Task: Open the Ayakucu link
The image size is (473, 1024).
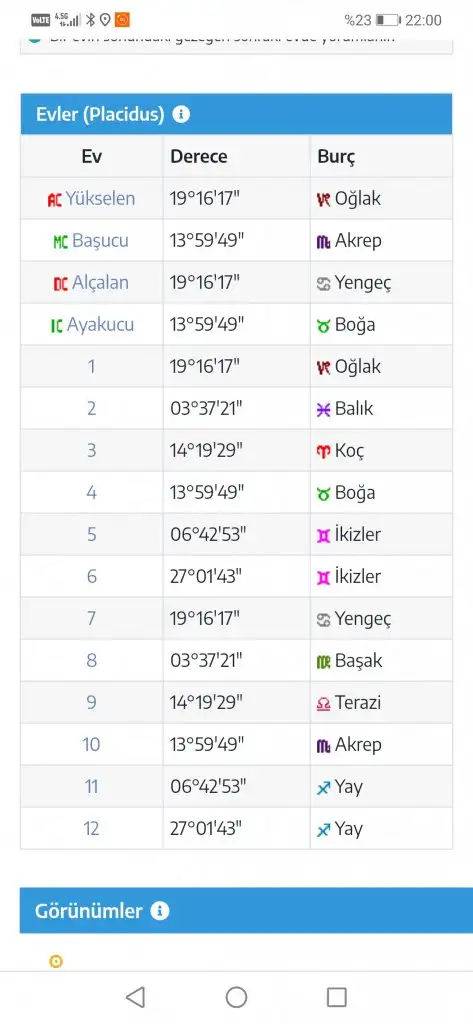Action: pyautogui.click(x=100, y=325)
